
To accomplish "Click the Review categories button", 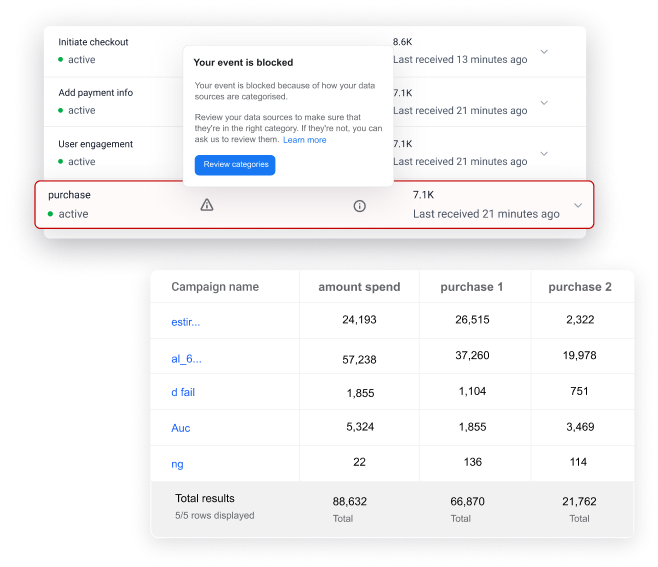I will coord(235,164).
